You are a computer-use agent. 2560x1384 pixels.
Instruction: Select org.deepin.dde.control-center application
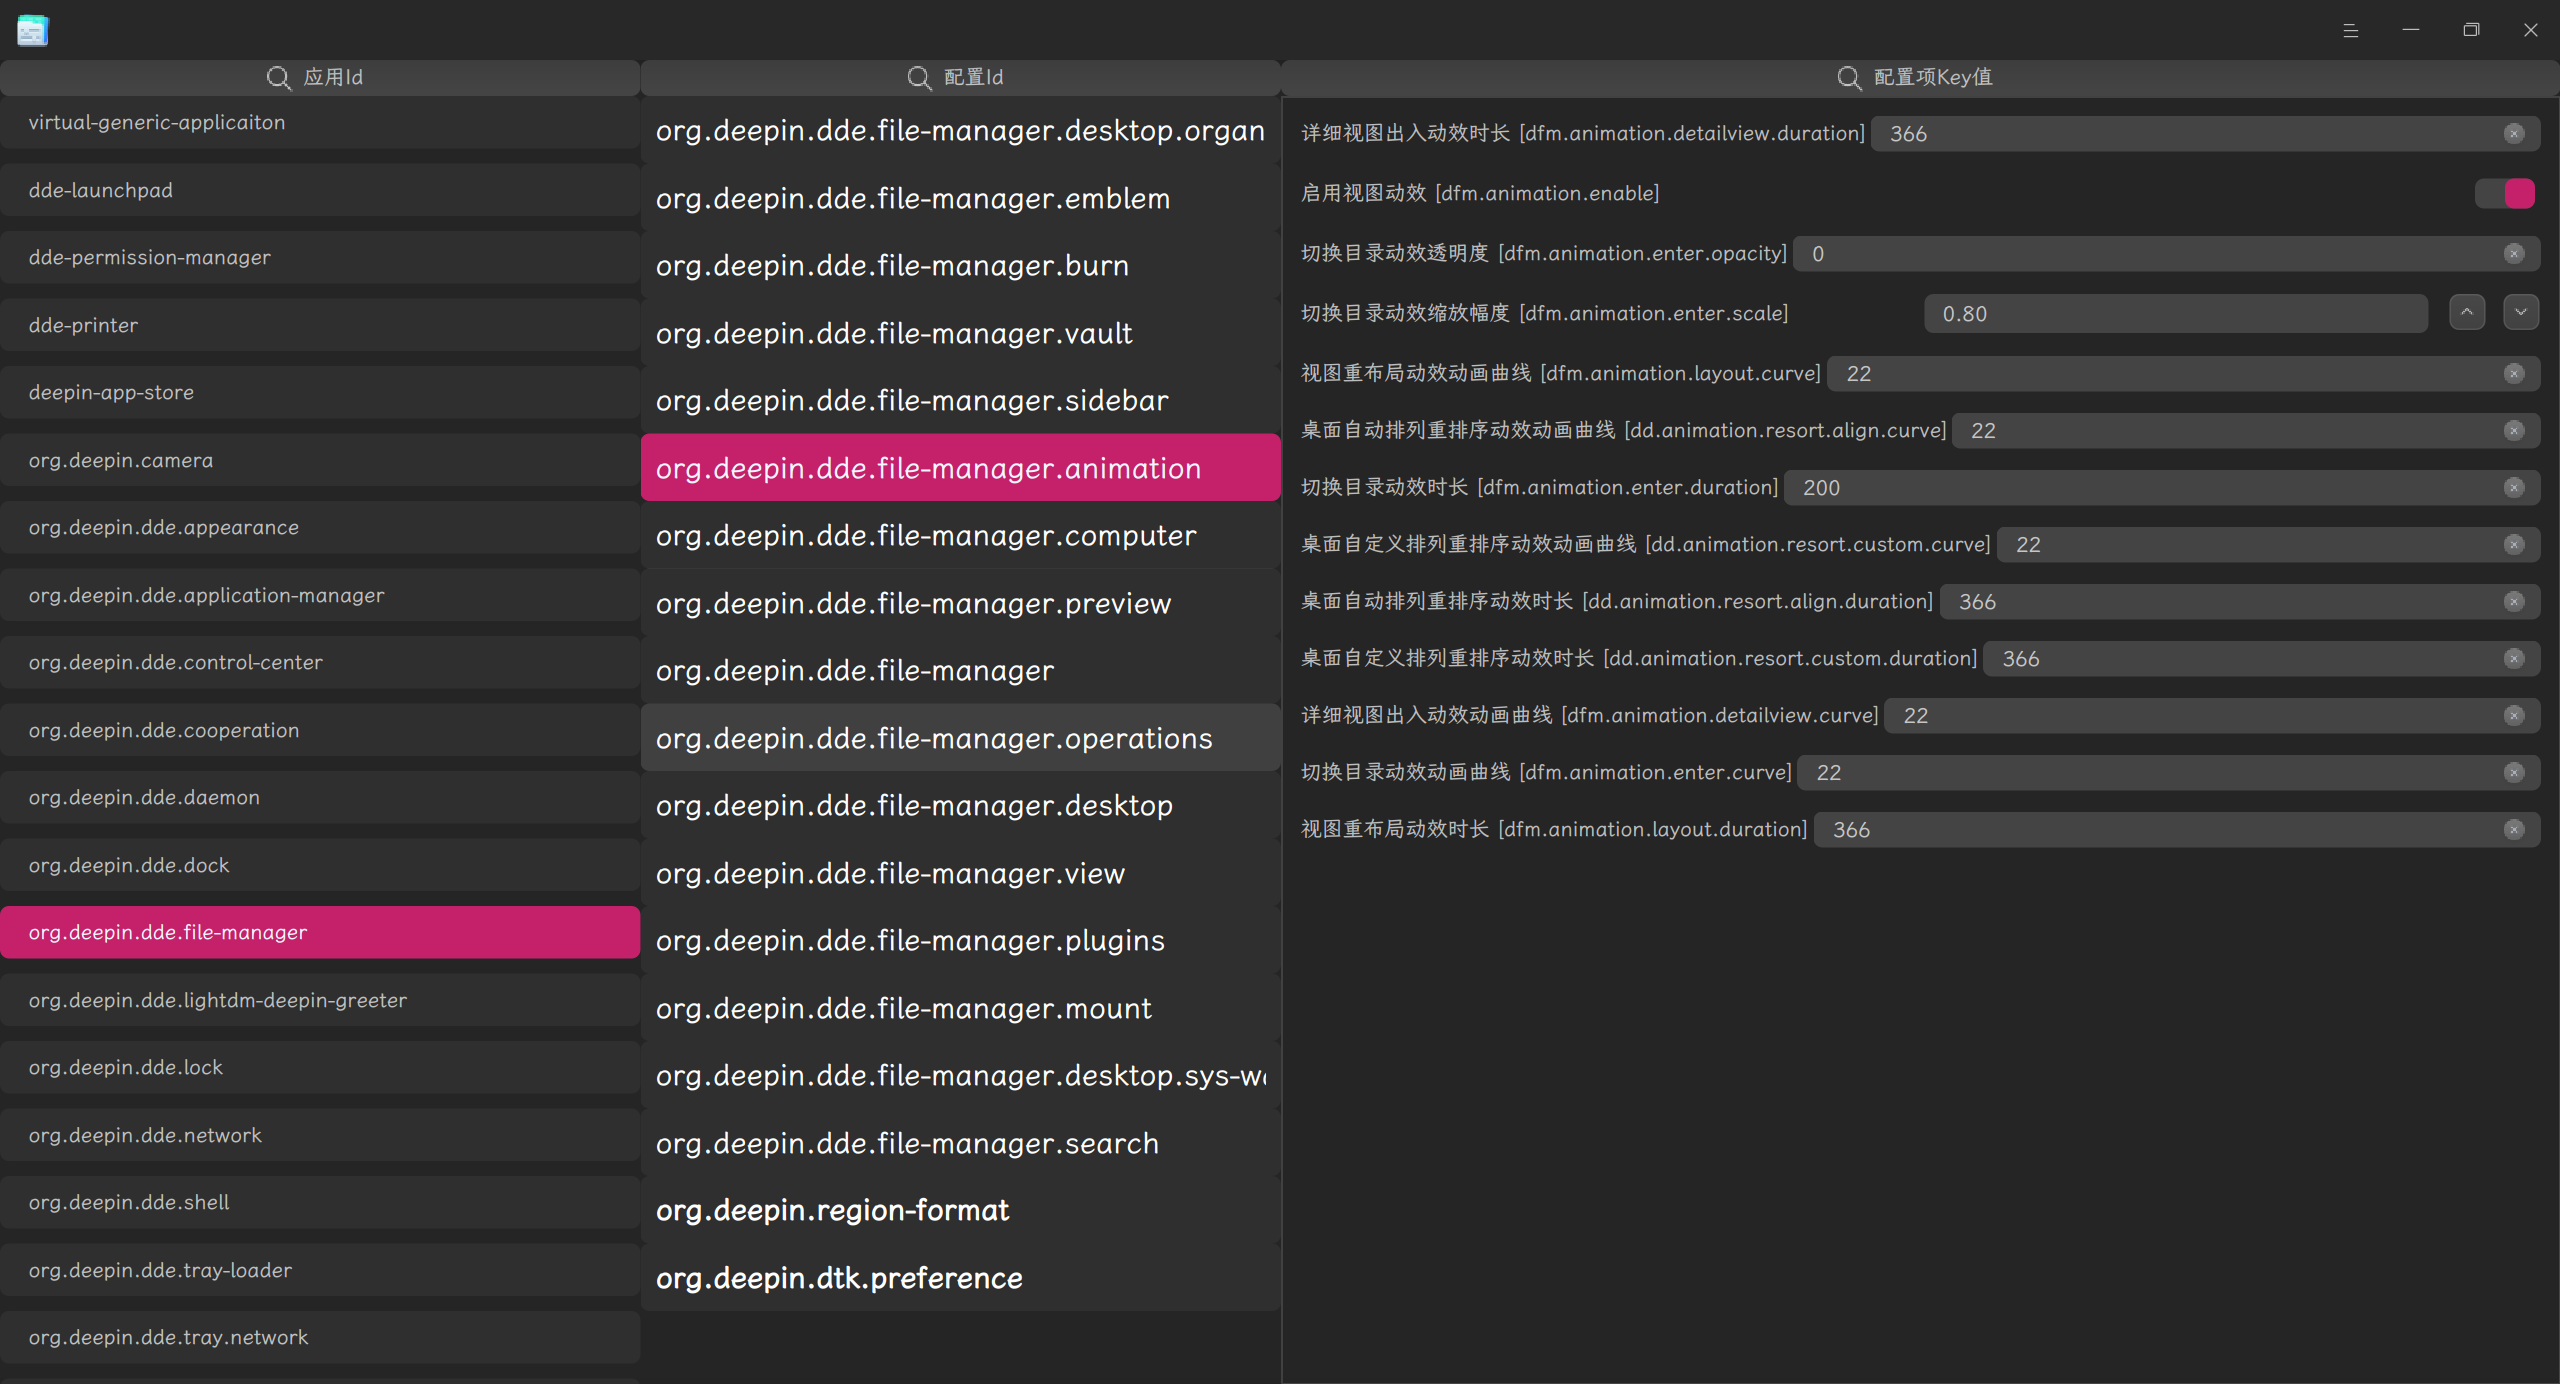click(x=320, y=662)
